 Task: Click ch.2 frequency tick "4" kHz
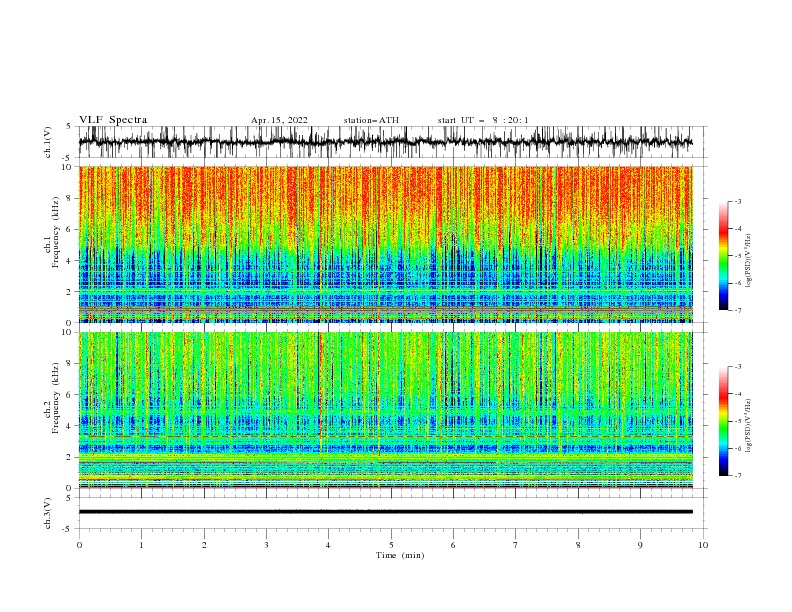point(71,426)
